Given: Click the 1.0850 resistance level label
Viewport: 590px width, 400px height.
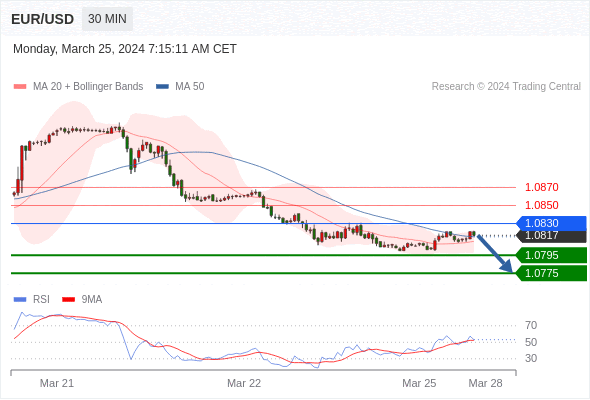Looking at the screenshot, I should point(541,205).
